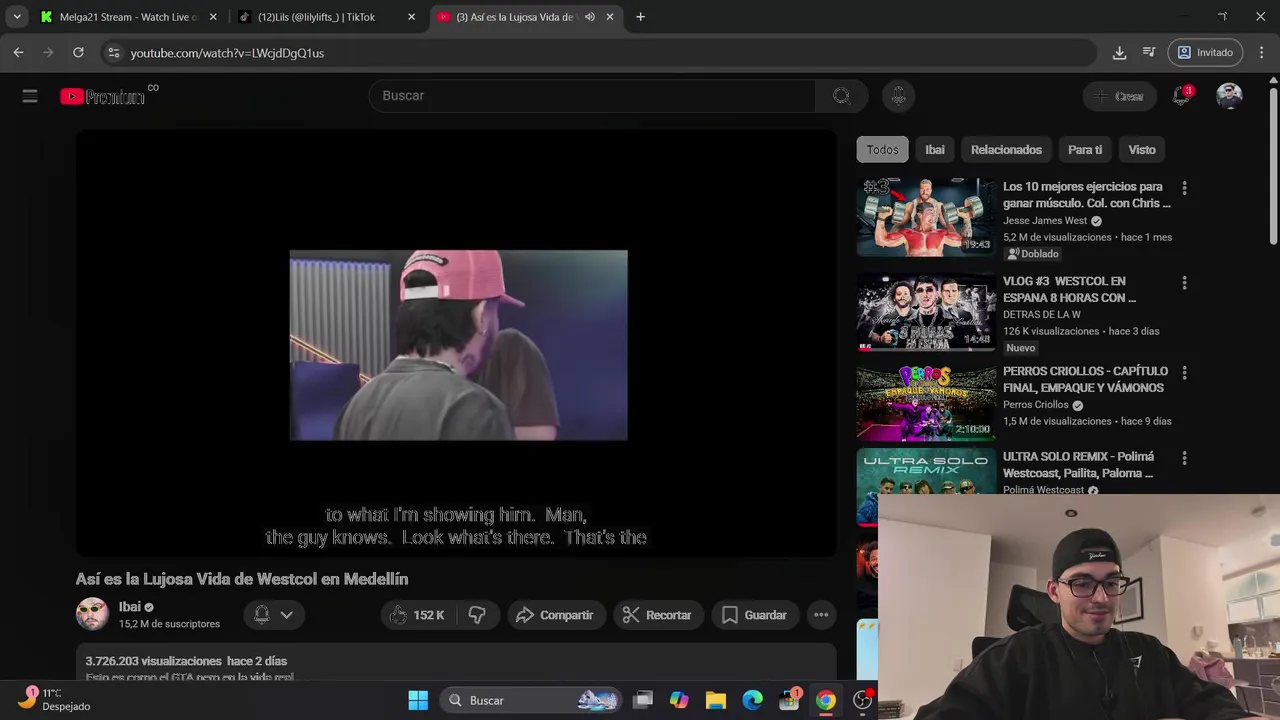Close the TikTok tab

pos(411,17)
